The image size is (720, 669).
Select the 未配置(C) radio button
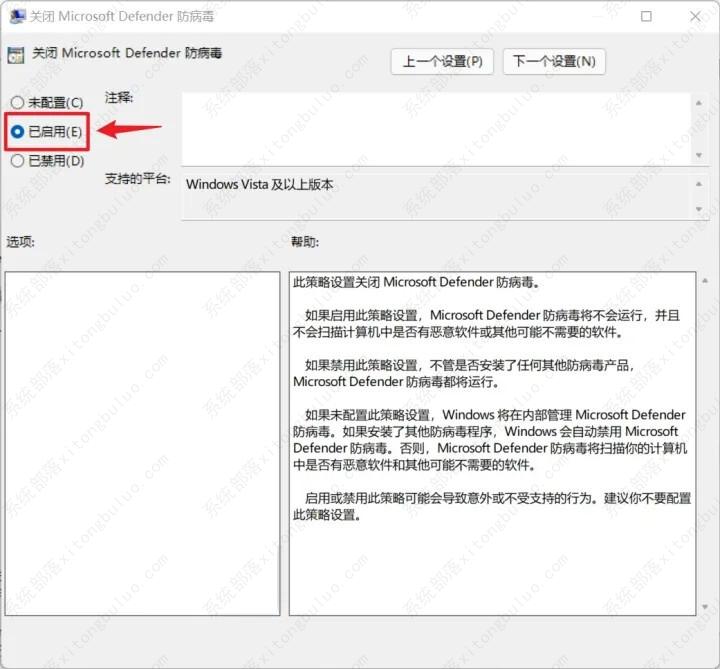click(17, 103)
